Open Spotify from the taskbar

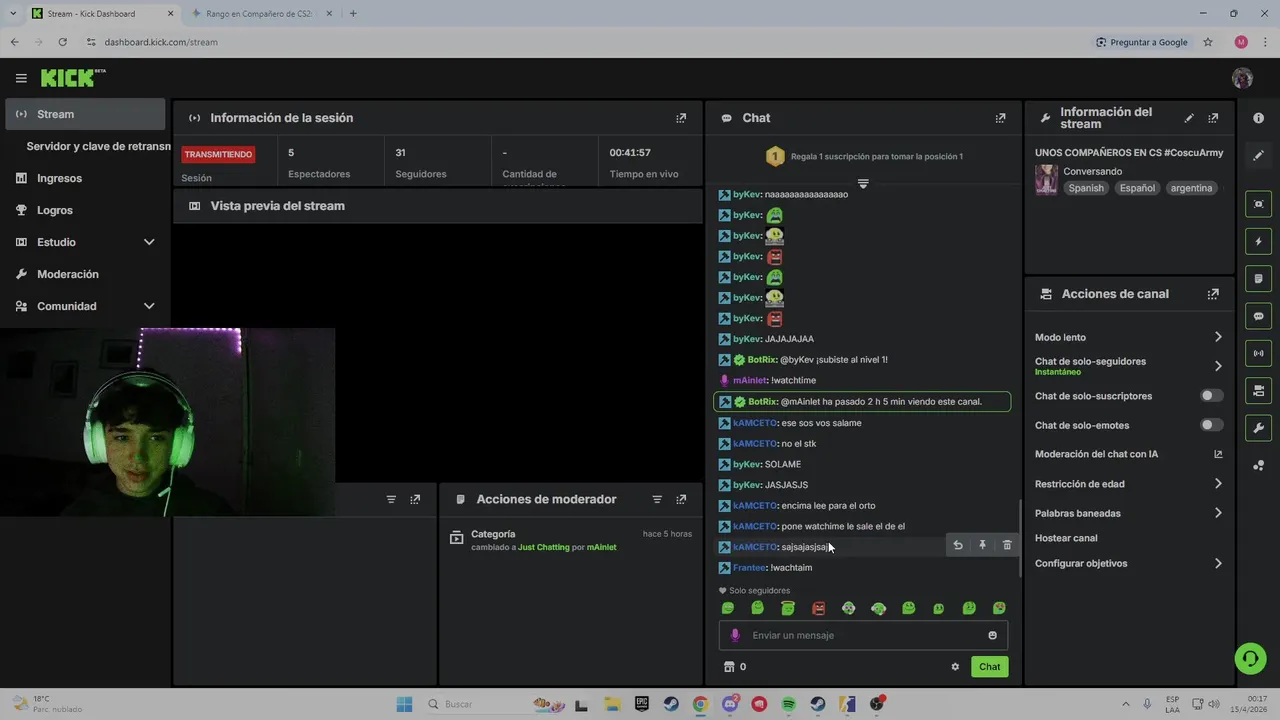click(788, 704)
